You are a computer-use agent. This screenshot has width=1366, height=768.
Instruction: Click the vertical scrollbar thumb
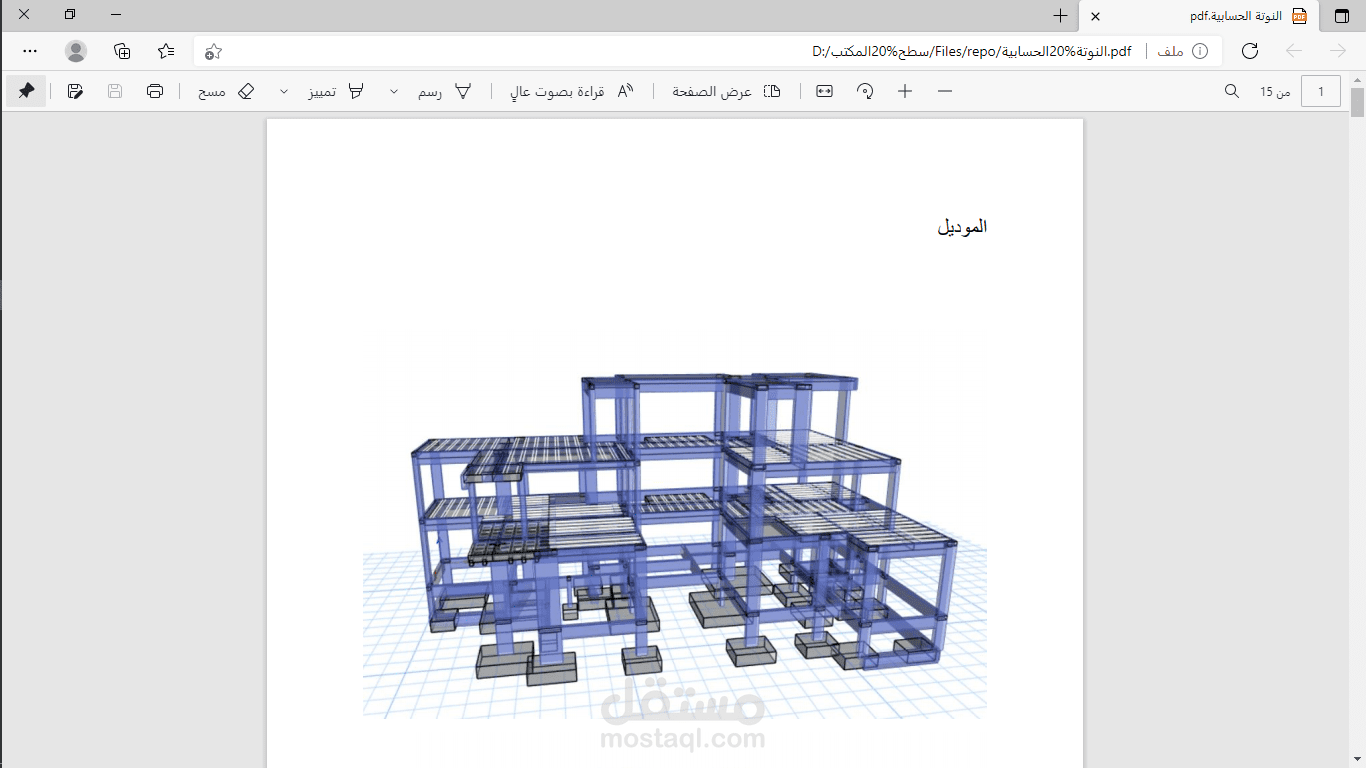1357,103
